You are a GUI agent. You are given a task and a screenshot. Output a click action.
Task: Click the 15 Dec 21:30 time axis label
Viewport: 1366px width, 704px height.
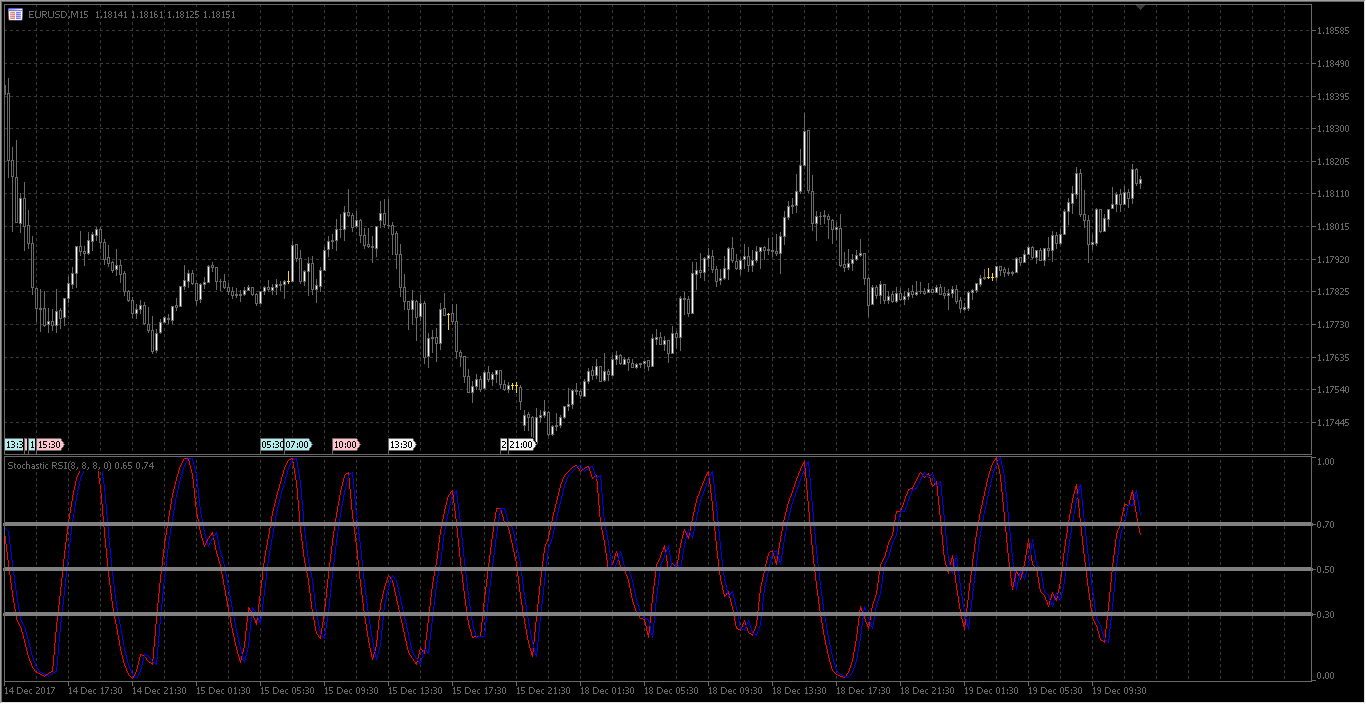[x=543, y=691]
